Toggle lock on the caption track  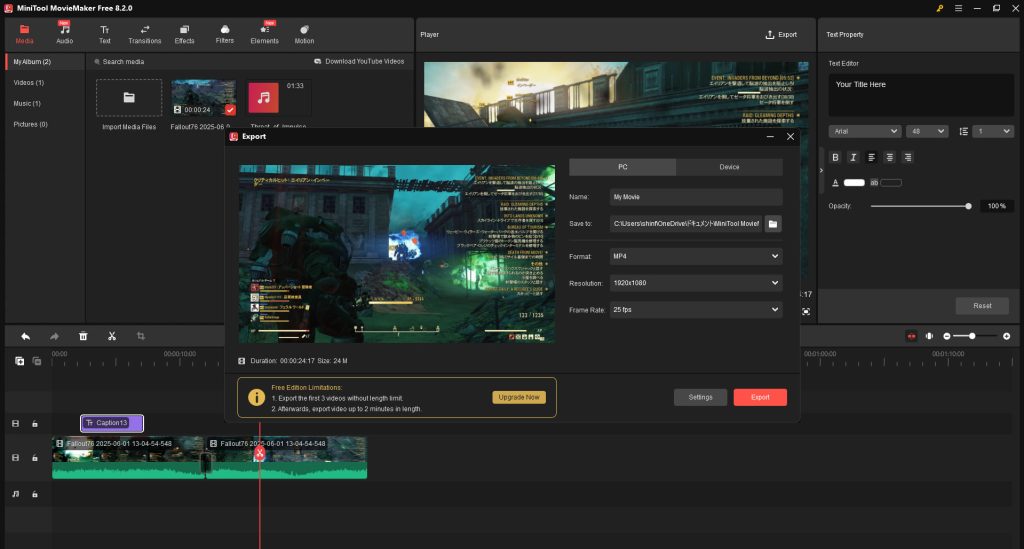click(x=35, y=424)
